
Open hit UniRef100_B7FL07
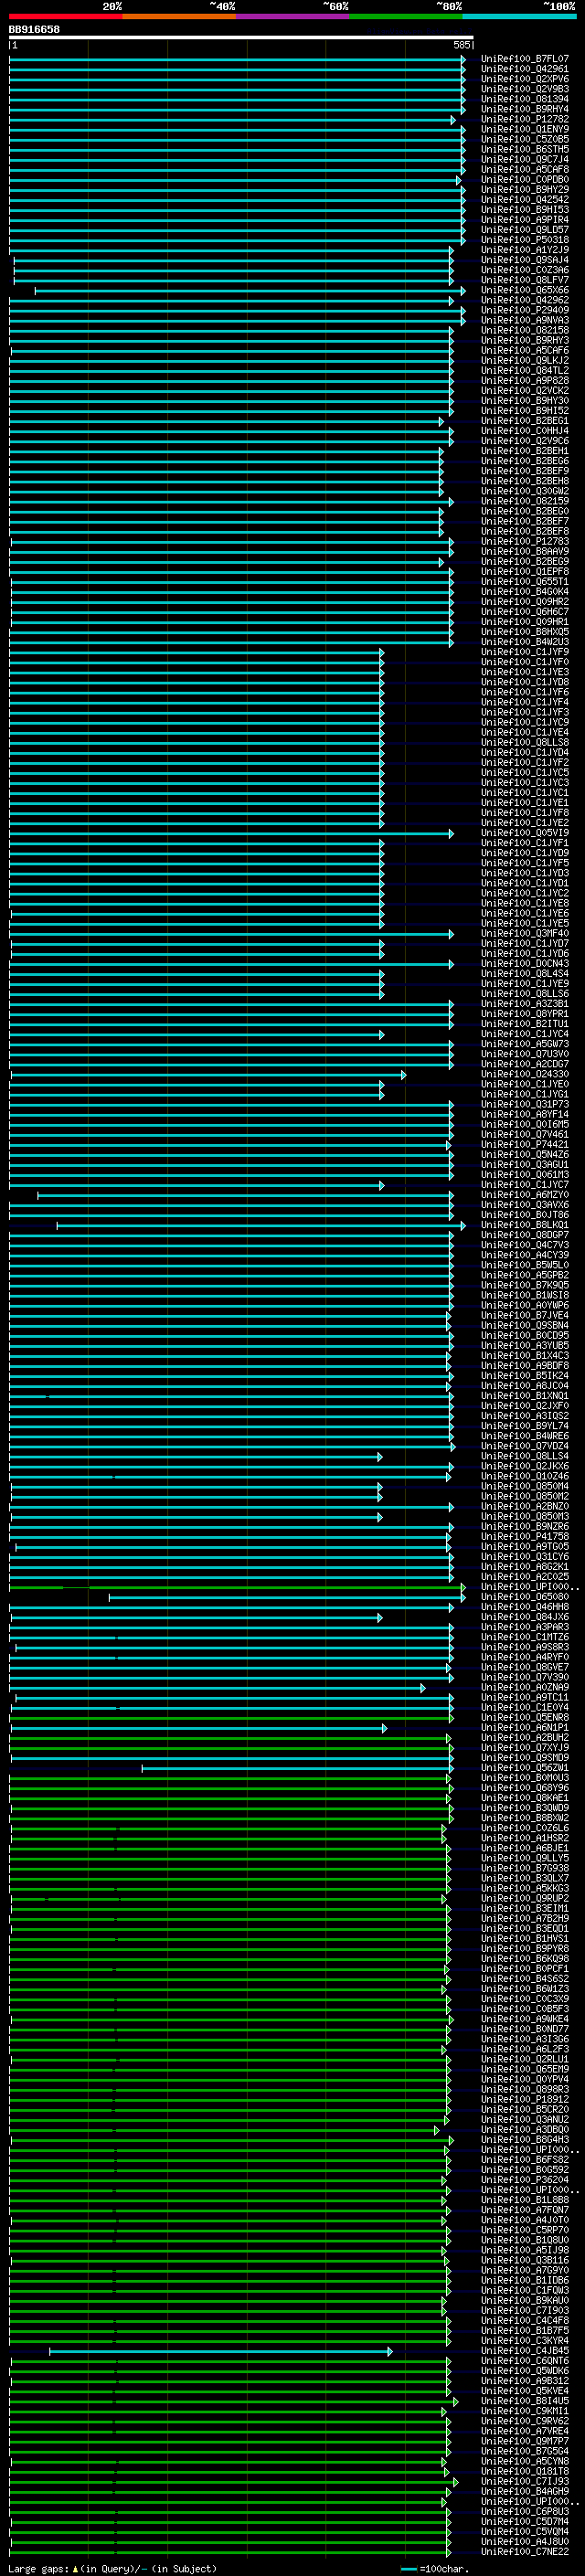coord(524,59)
